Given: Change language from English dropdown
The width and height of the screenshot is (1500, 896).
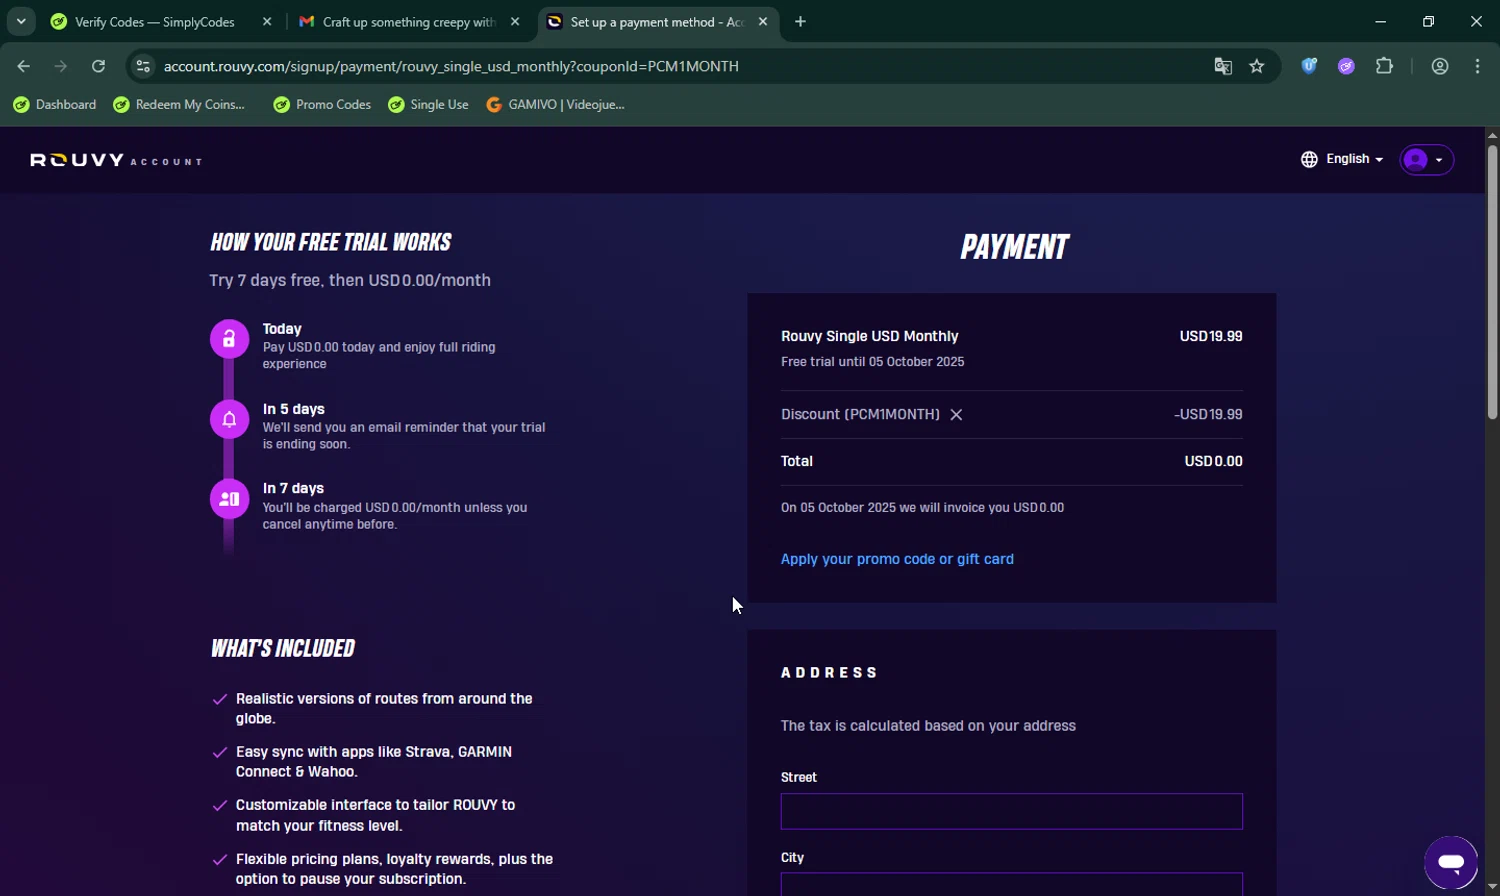Looking at the screenshot, I should (x=1354, y=159).
